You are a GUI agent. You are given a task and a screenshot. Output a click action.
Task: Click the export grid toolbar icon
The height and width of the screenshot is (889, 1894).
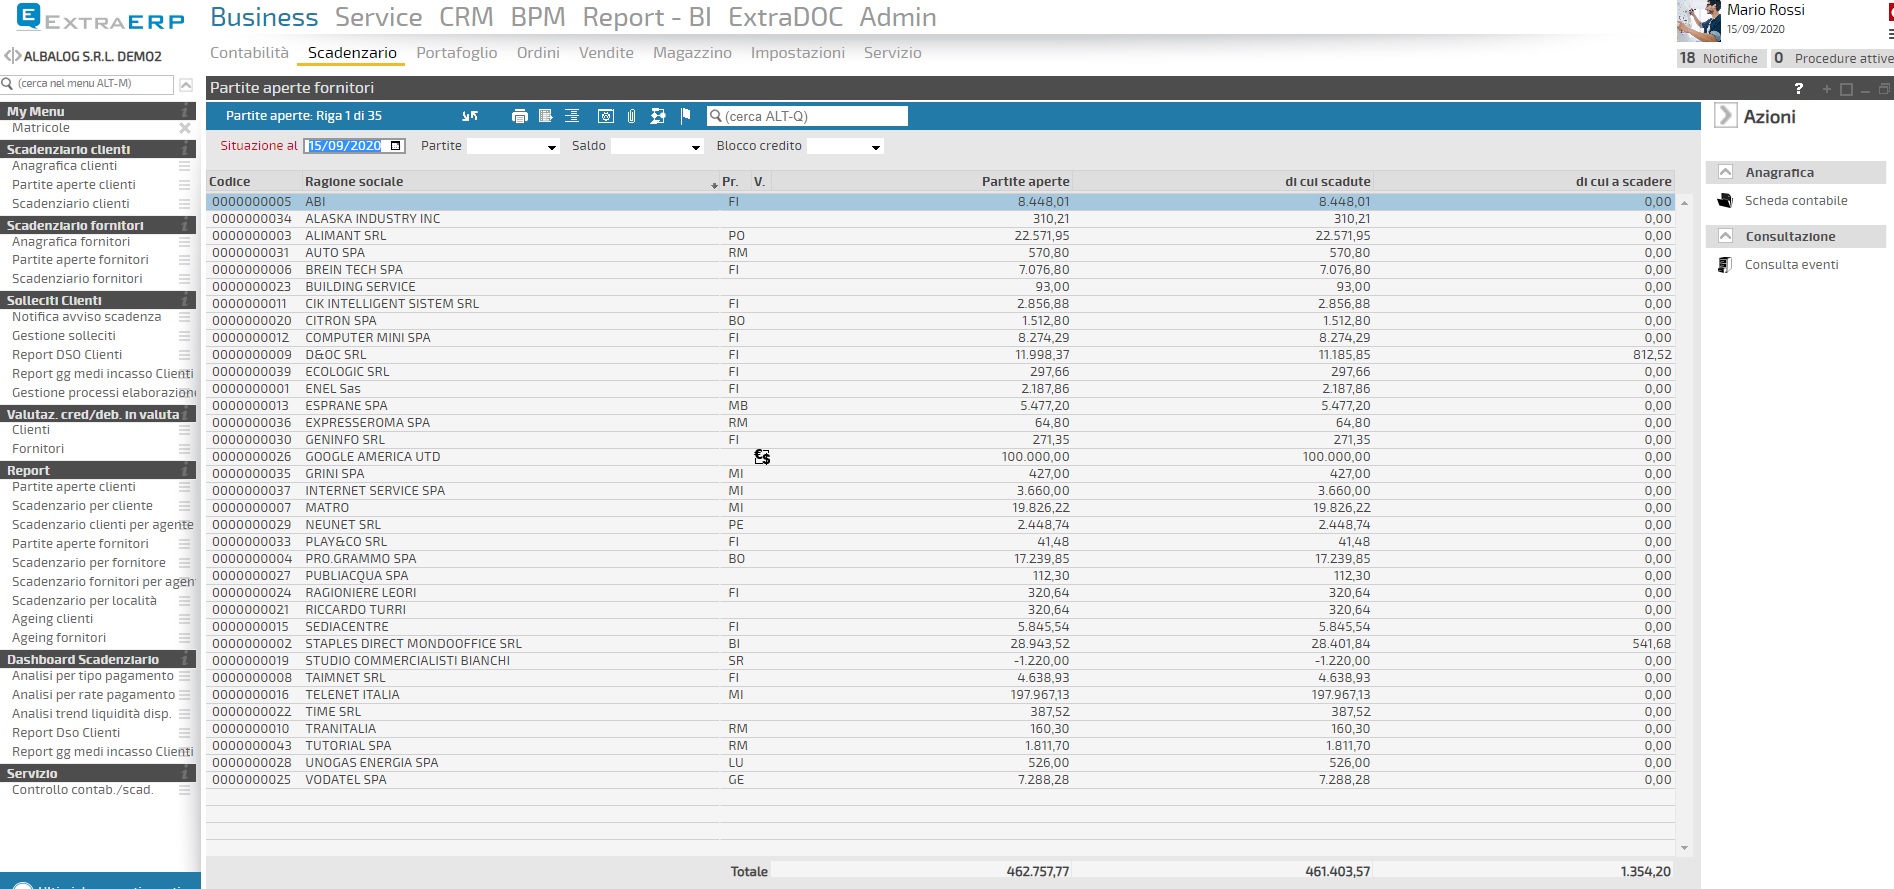546,116
